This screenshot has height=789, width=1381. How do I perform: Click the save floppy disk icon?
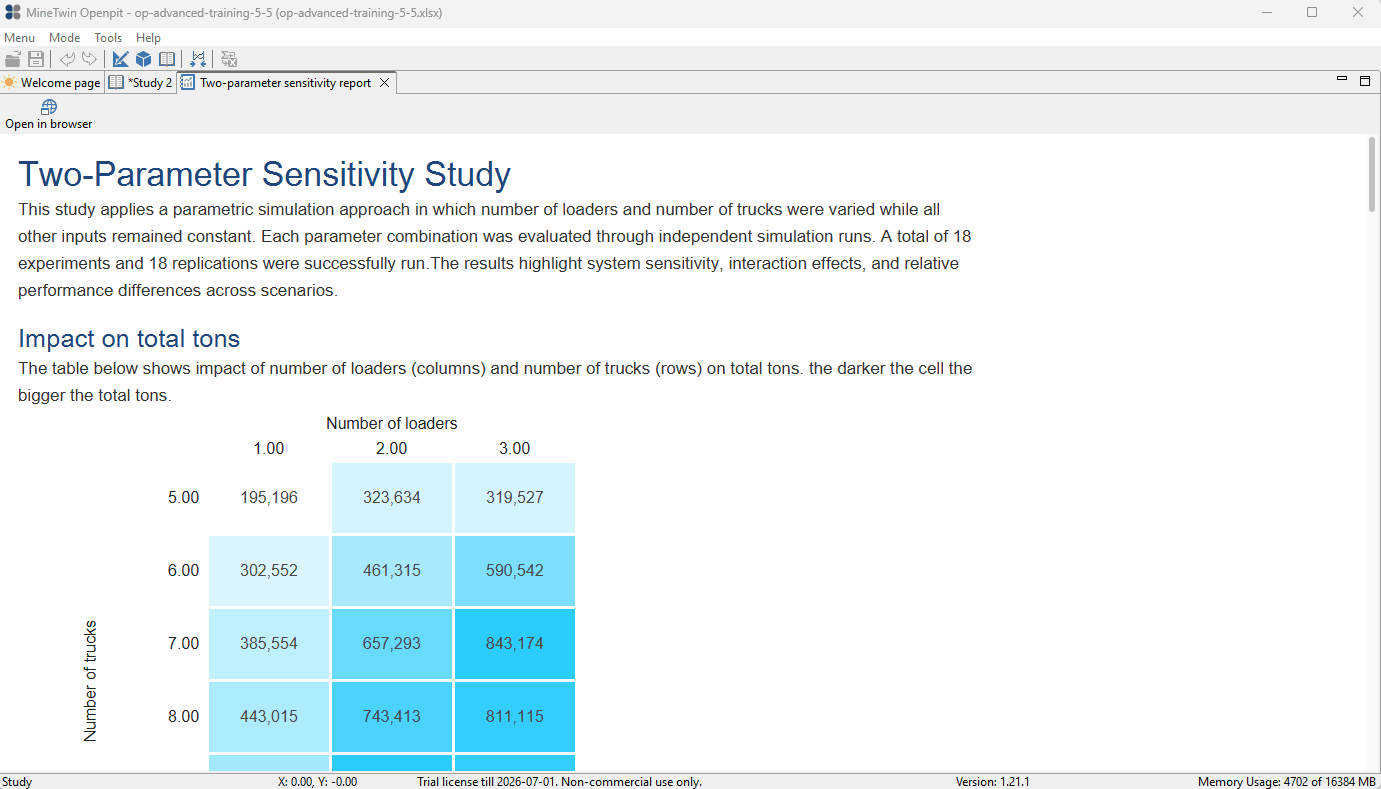click(x=36, y=59)
